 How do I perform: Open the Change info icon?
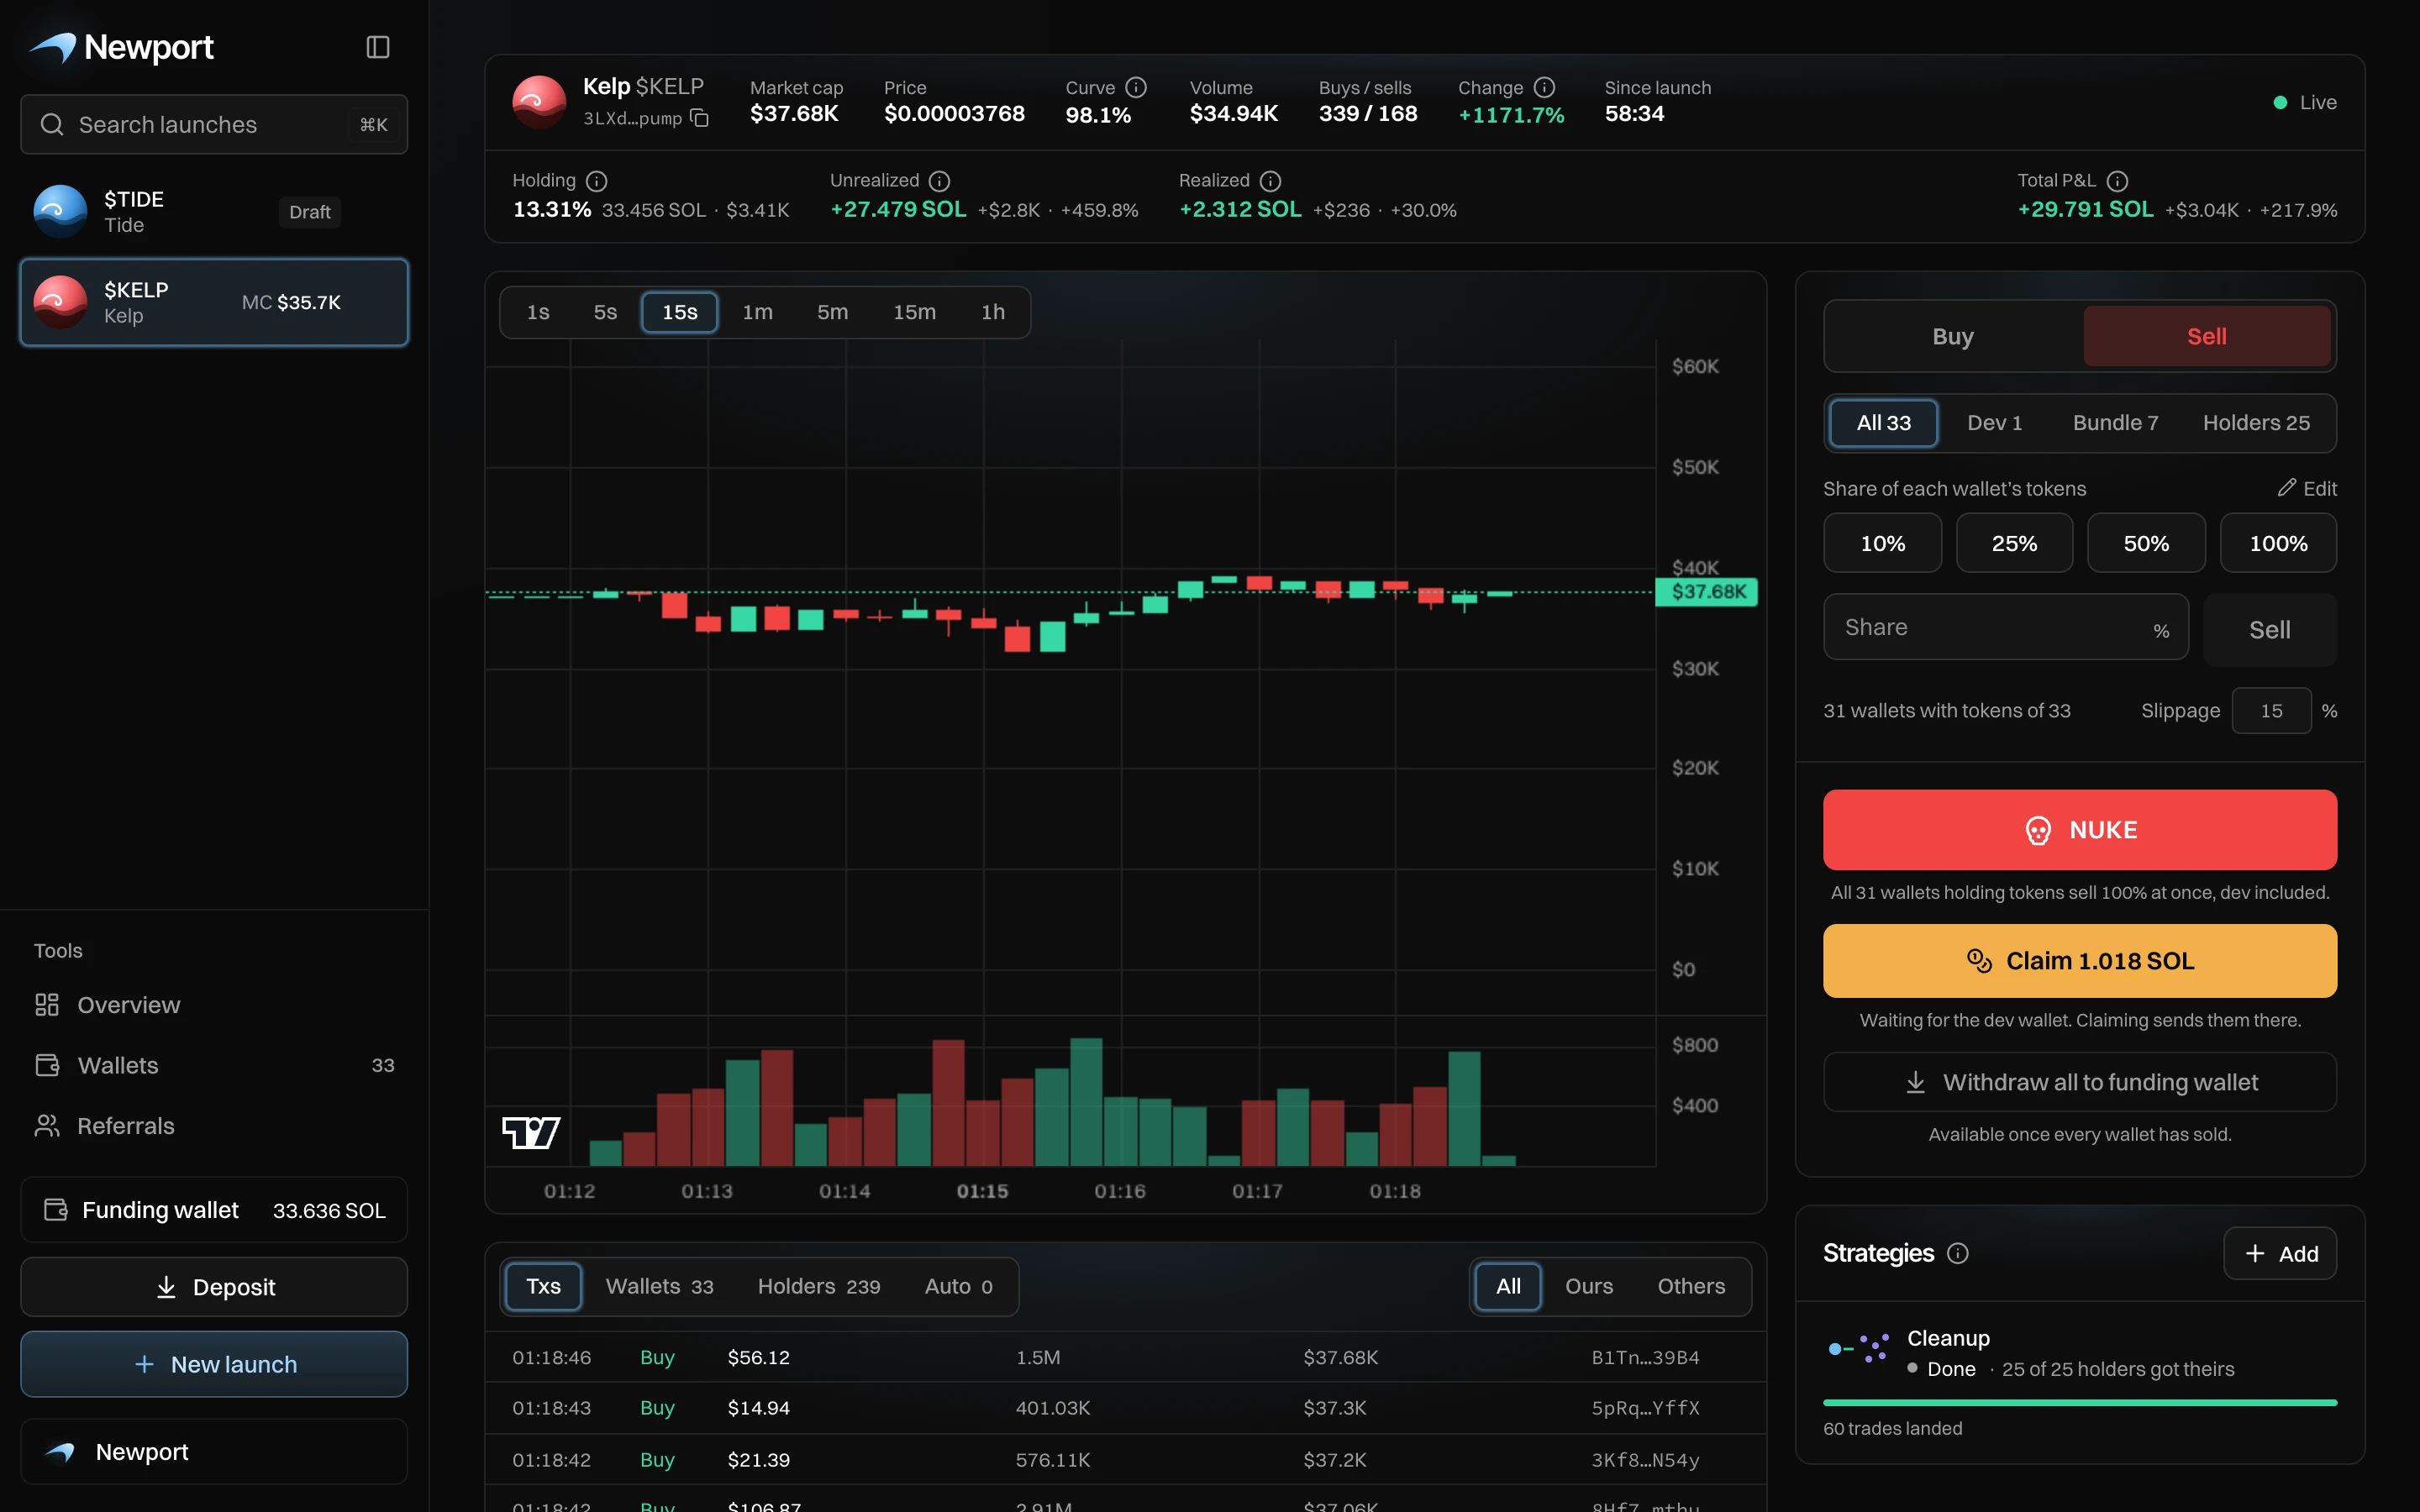[1544, 87]
